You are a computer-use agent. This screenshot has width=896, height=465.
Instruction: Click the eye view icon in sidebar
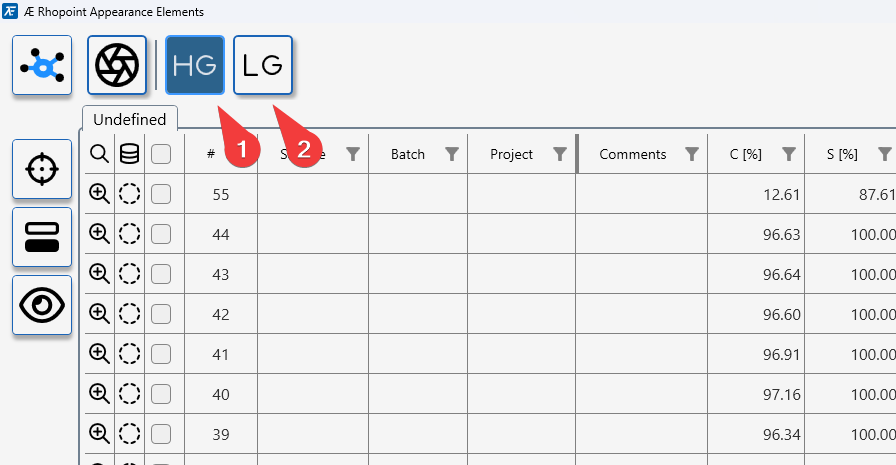(x=42, y=305)
